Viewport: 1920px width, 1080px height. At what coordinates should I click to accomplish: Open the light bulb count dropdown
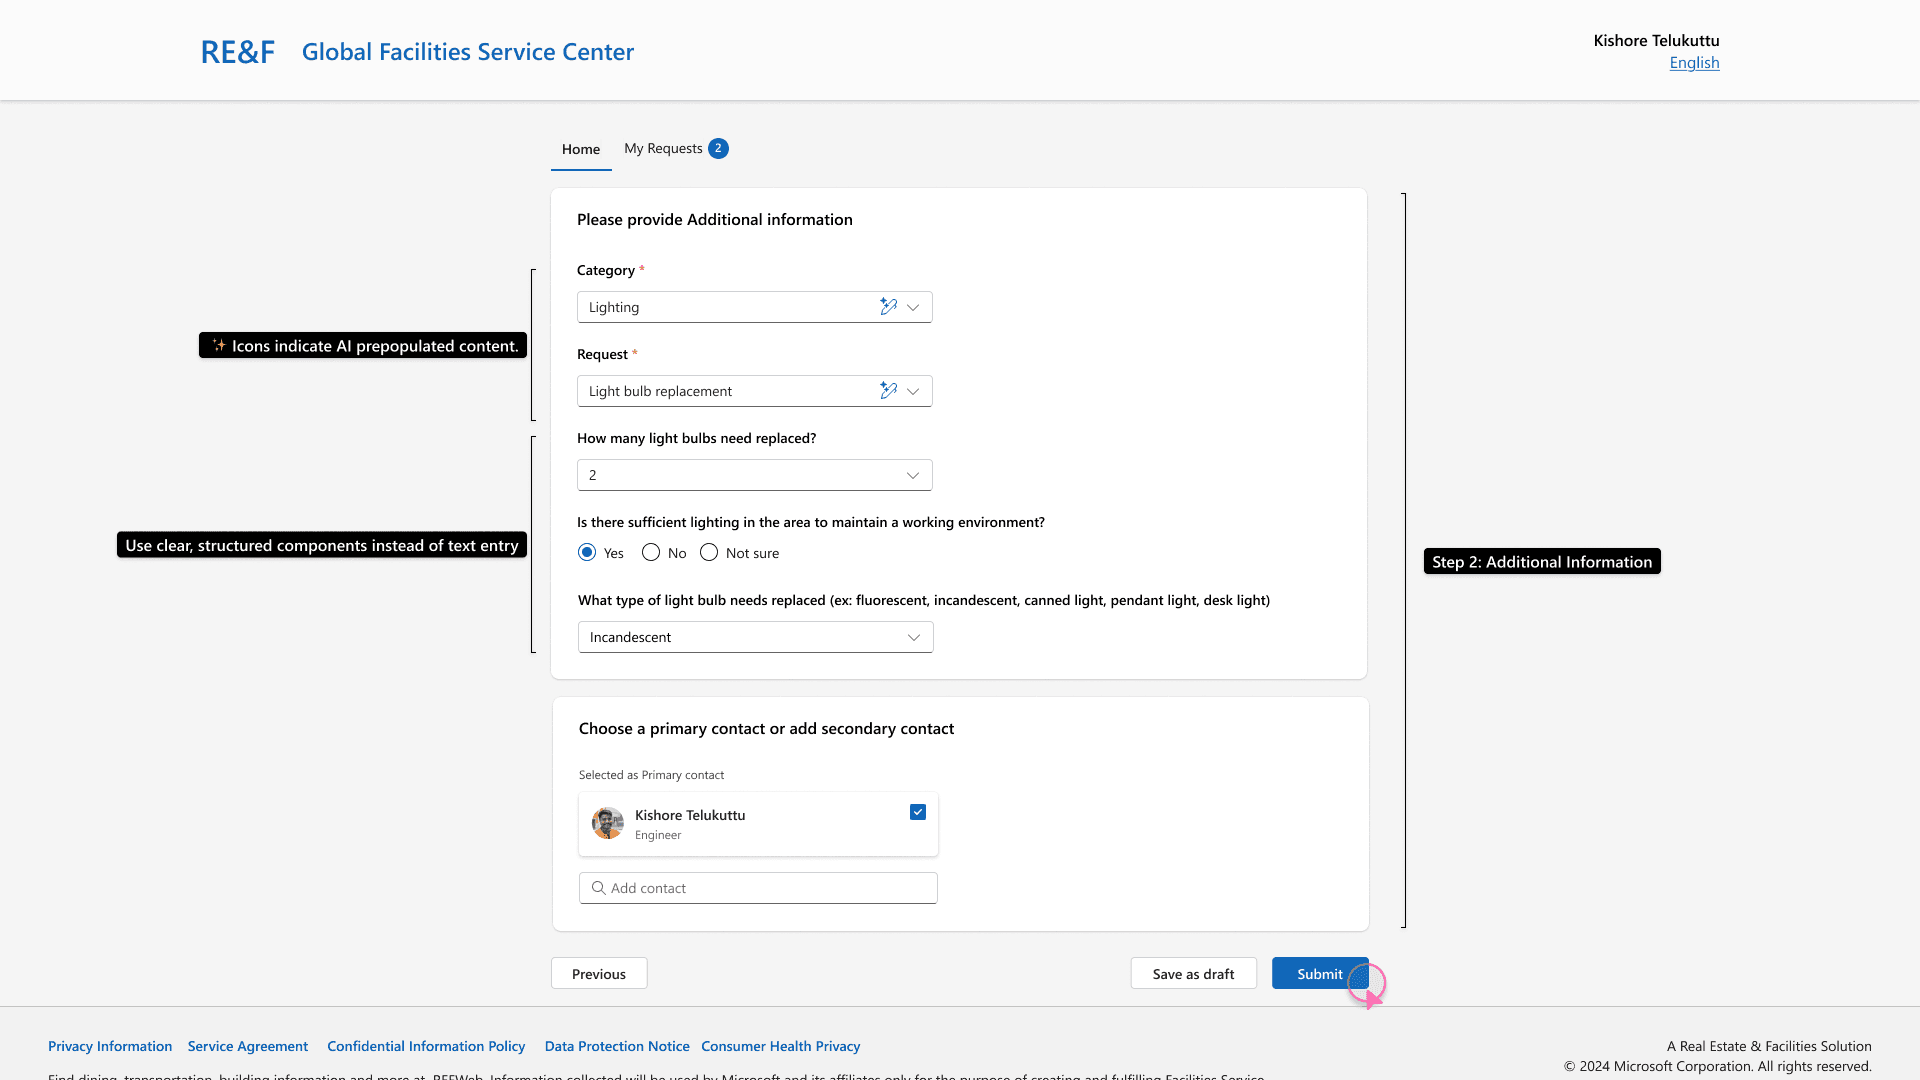(x=754, y=475)
